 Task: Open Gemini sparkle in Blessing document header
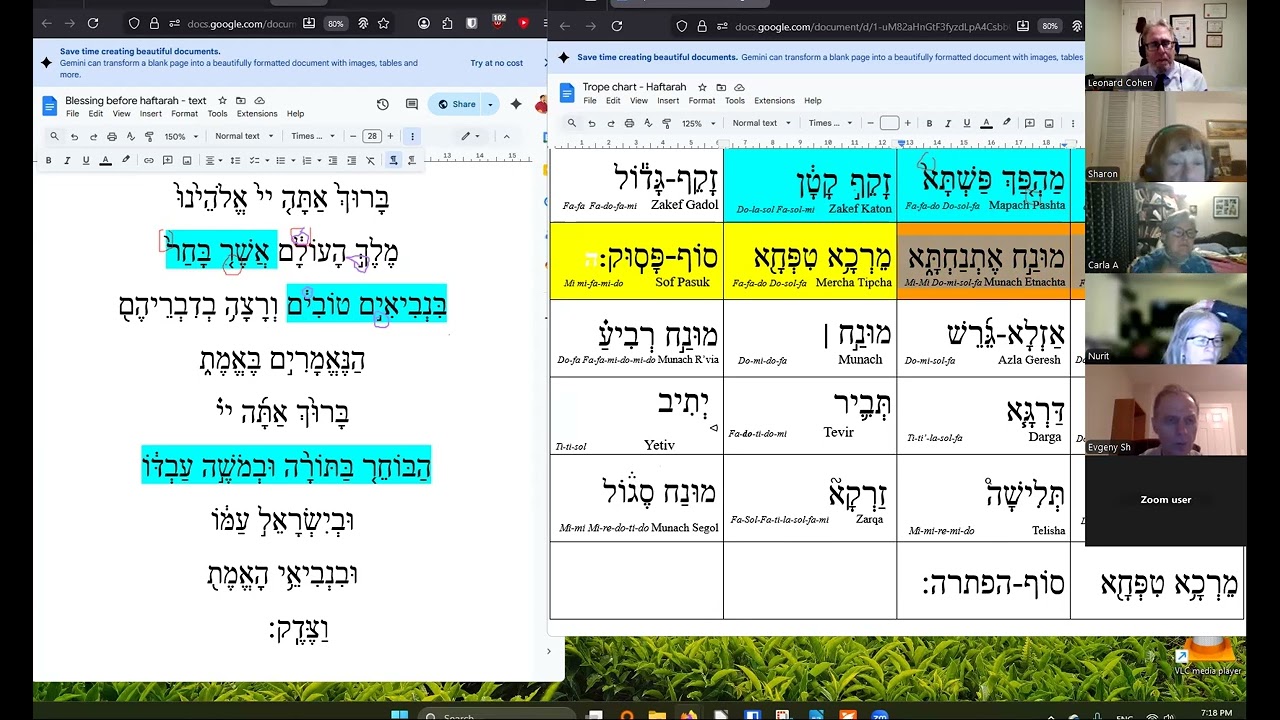[516, 104]
